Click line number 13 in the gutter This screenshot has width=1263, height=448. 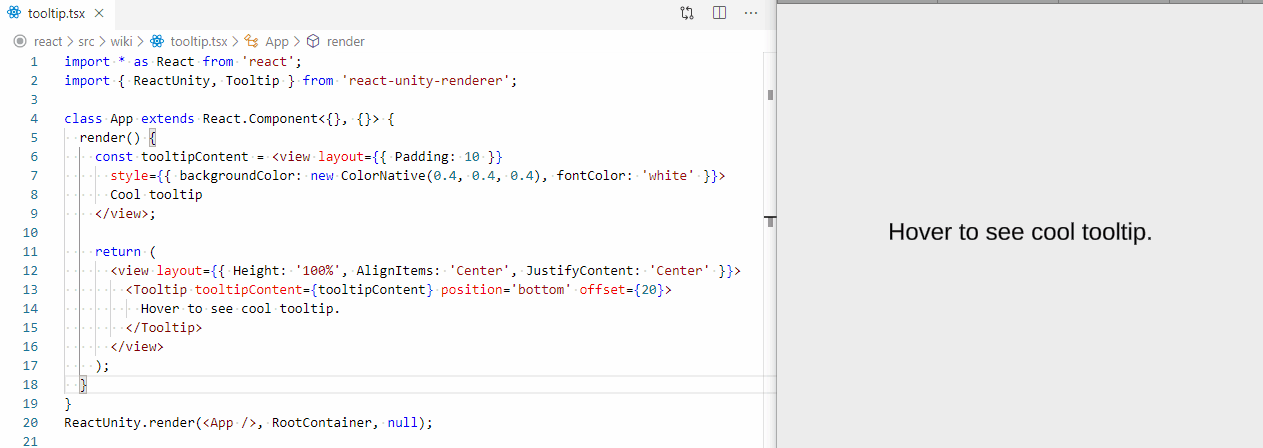tap(33, 290)
